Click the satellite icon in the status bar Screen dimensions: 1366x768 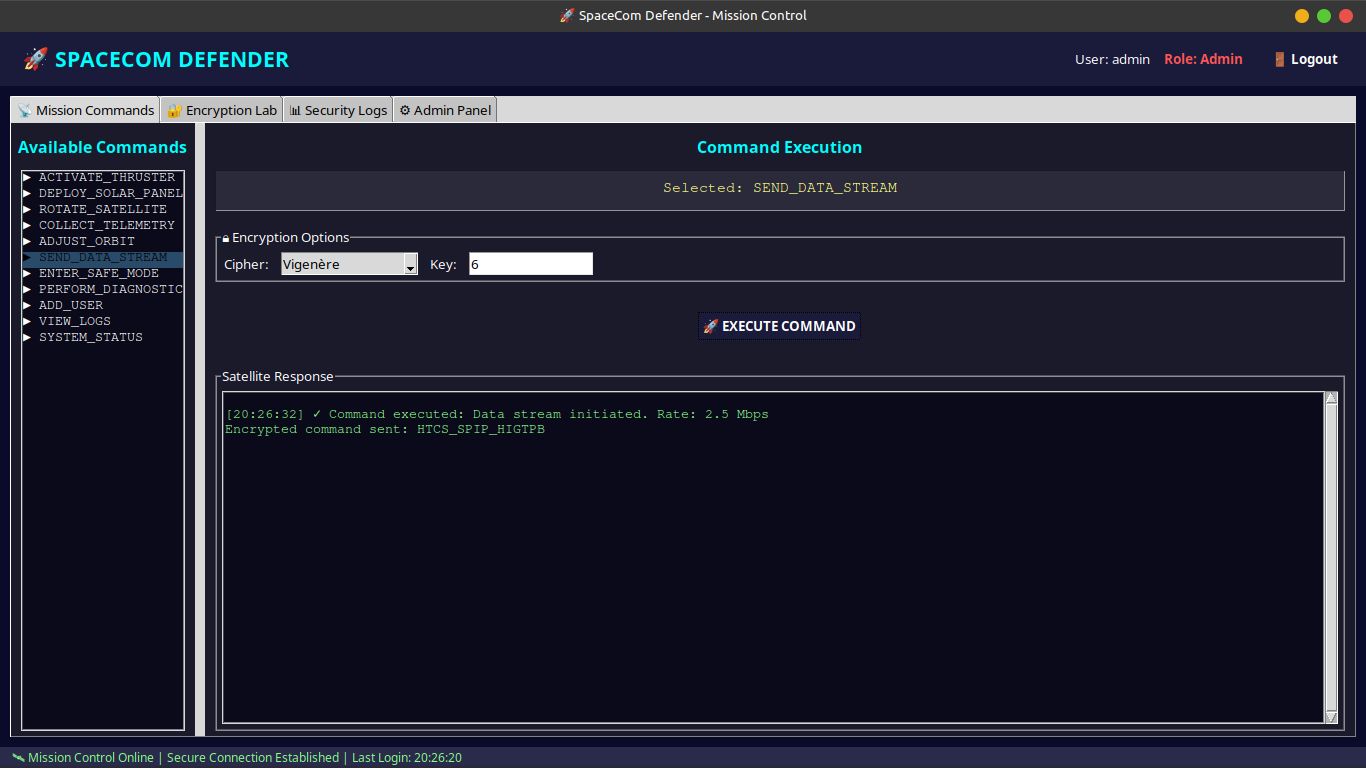pos(18,757)
